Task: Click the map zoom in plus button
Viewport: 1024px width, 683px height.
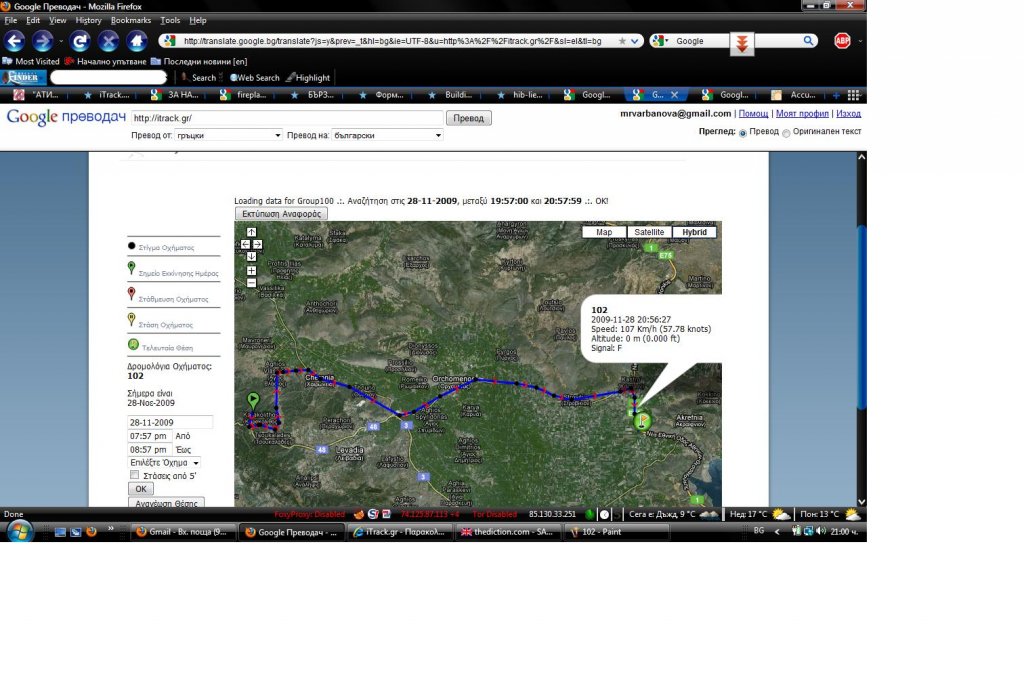Action: point(251,270)
